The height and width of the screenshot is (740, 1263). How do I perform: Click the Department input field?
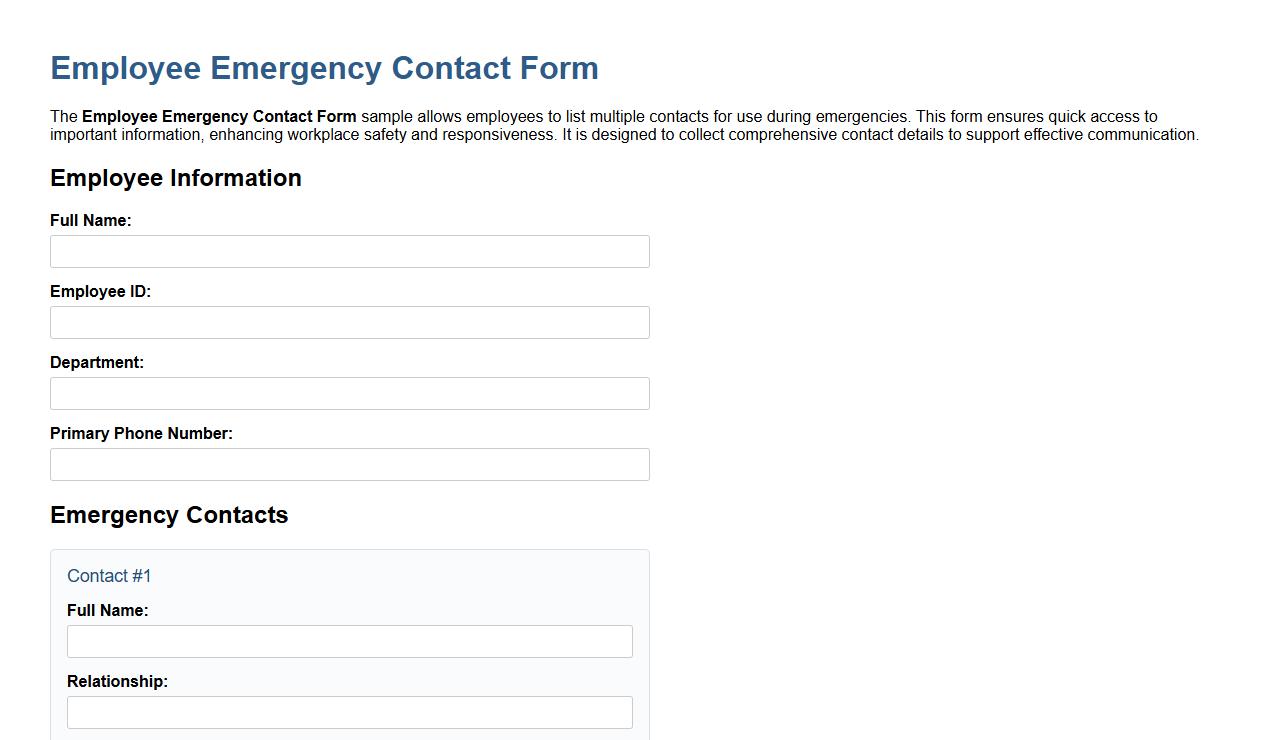pos(349,393)
